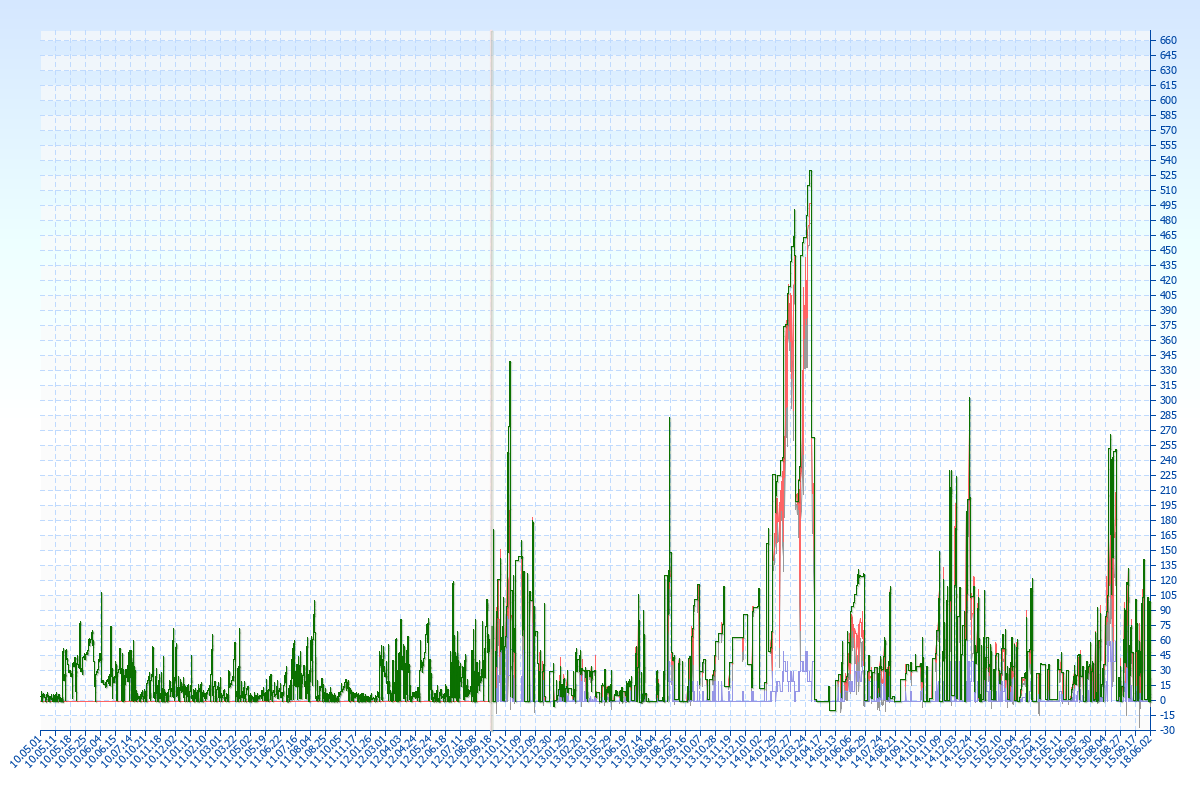This screenshot has width=1200, height=800.
Task: Click the 0 label on the value axis
Action: [1163, 700]
